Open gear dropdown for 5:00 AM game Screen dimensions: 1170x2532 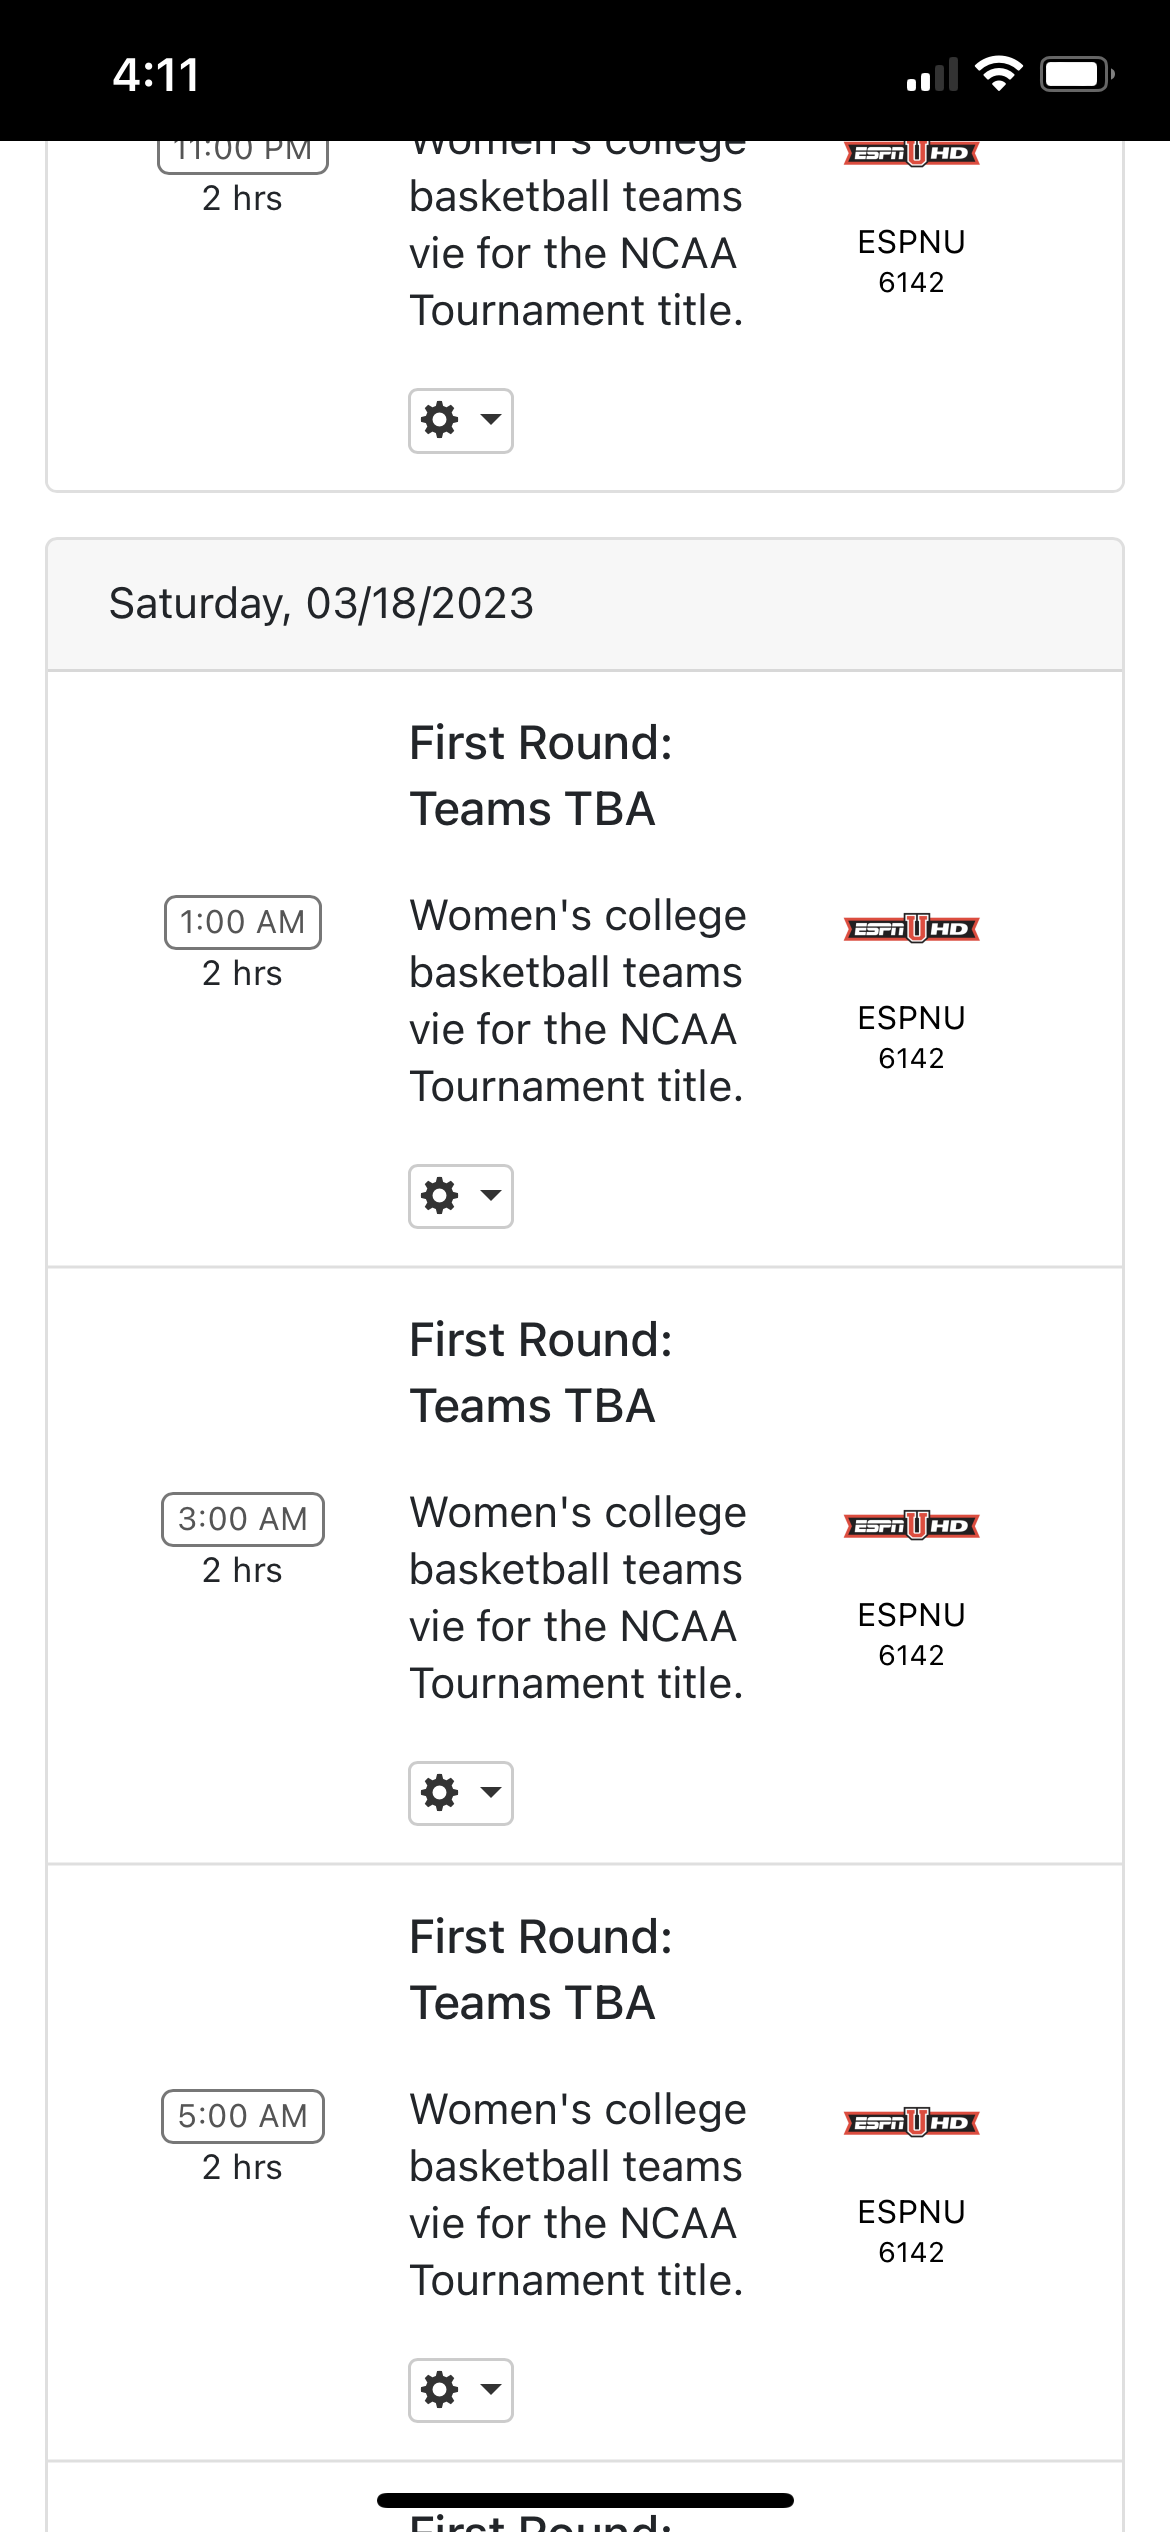pyautogui.click(x=460, y=2390)
